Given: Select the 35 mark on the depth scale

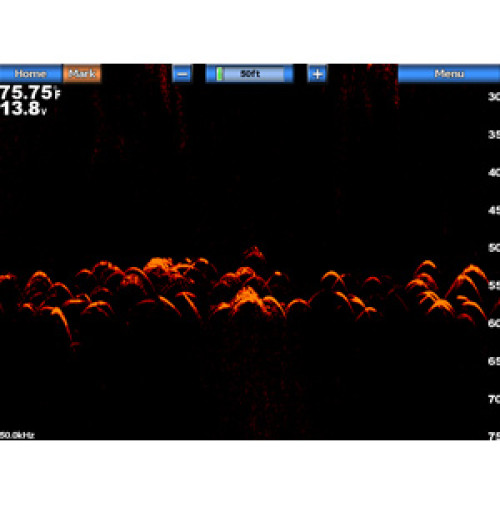Looking at the screenshot, I should 494,135.
